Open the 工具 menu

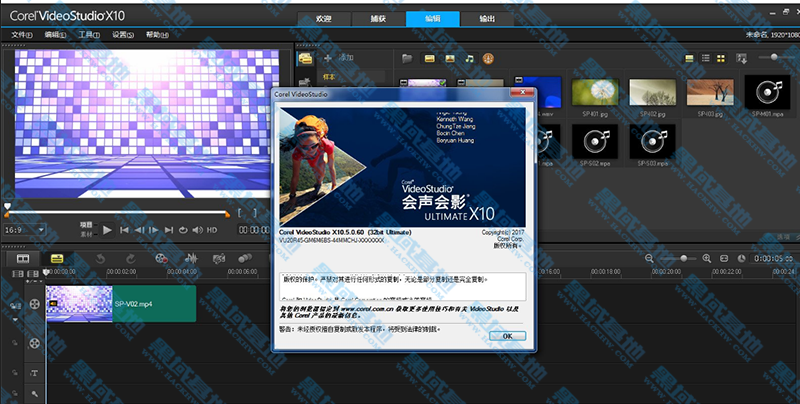coord(89,35)
